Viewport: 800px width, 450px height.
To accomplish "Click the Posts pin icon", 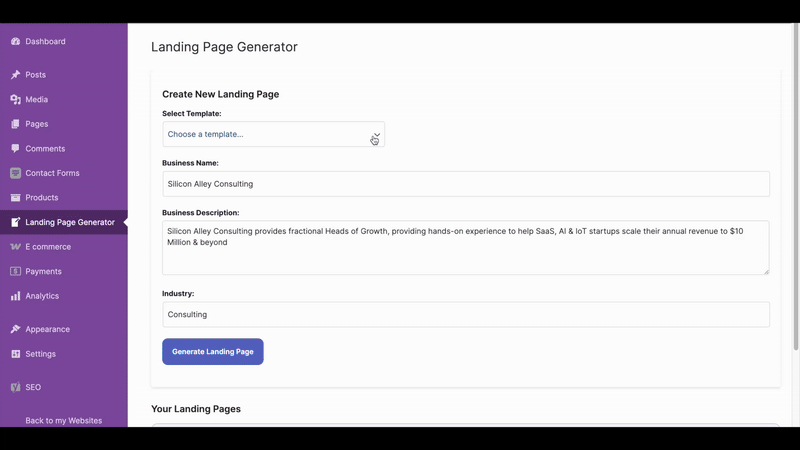I will tap(15, 74).
